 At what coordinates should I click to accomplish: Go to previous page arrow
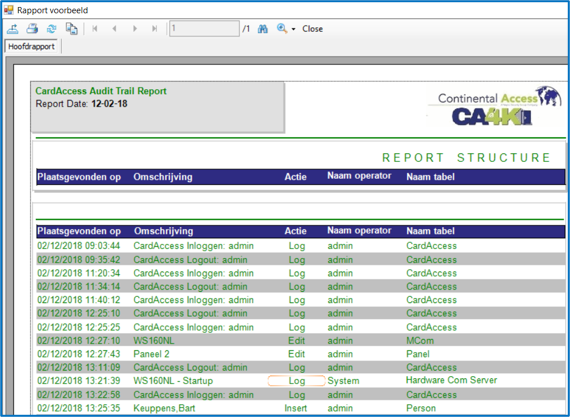115,28
